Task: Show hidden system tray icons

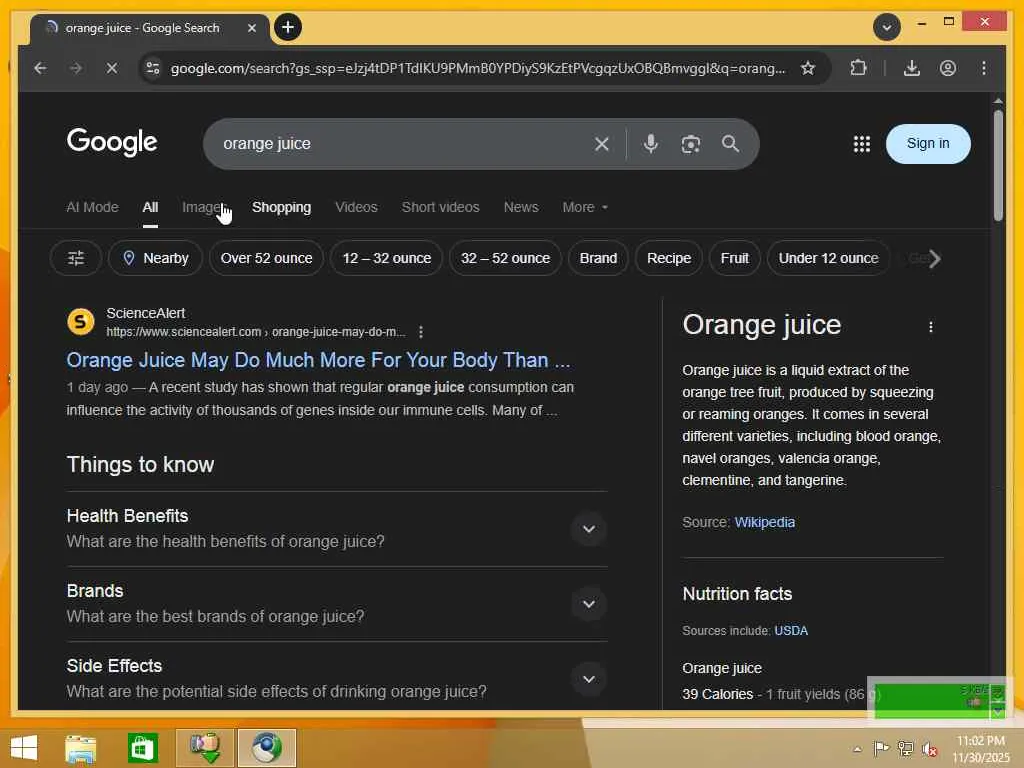Action: coord(857,749)
